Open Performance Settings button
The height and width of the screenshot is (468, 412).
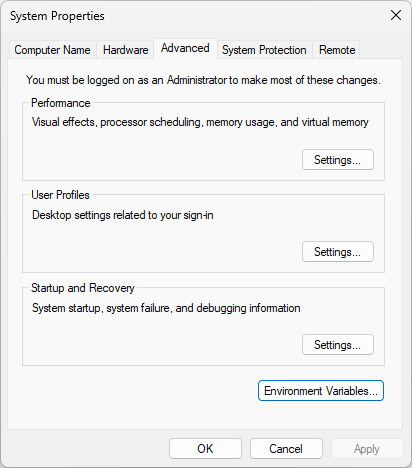pos(338,160)
